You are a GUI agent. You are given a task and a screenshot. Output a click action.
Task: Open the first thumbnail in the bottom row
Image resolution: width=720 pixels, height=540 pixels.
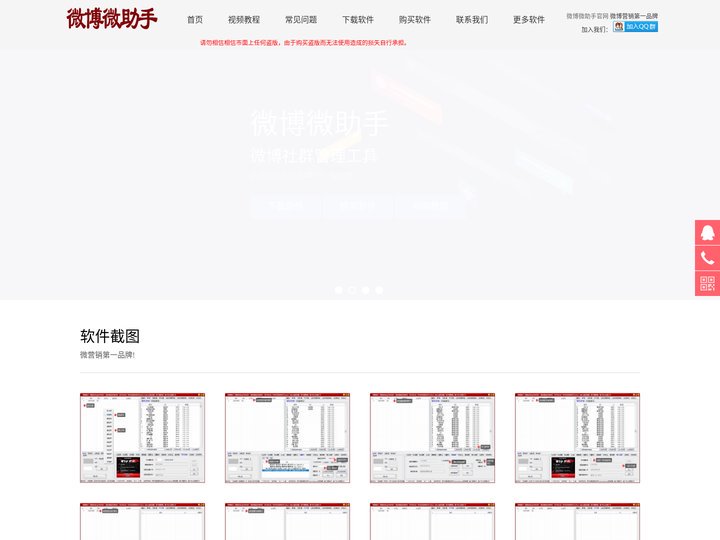142,522
